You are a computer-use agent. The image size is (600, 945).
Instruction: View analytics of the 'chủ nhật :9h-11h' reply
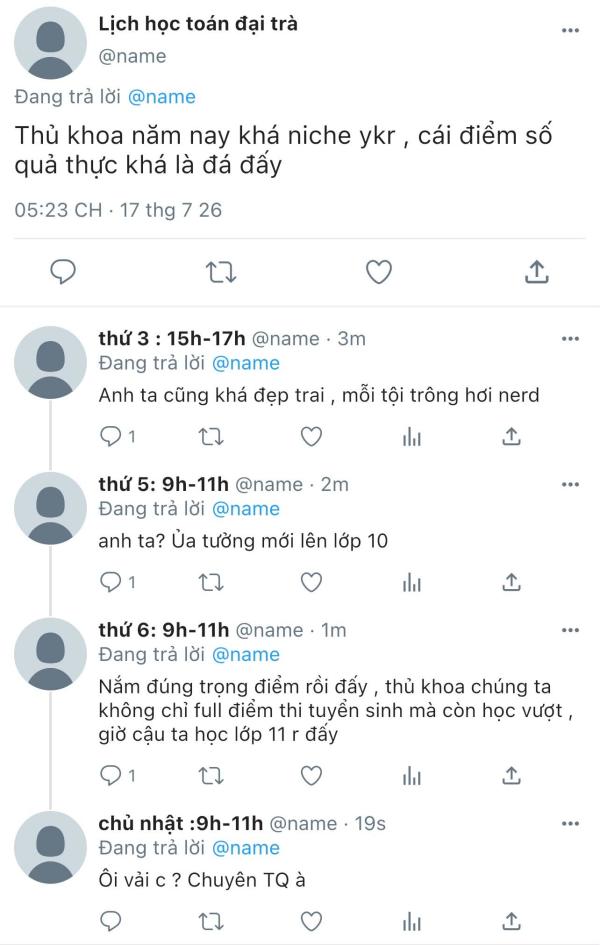pos(412,921)
